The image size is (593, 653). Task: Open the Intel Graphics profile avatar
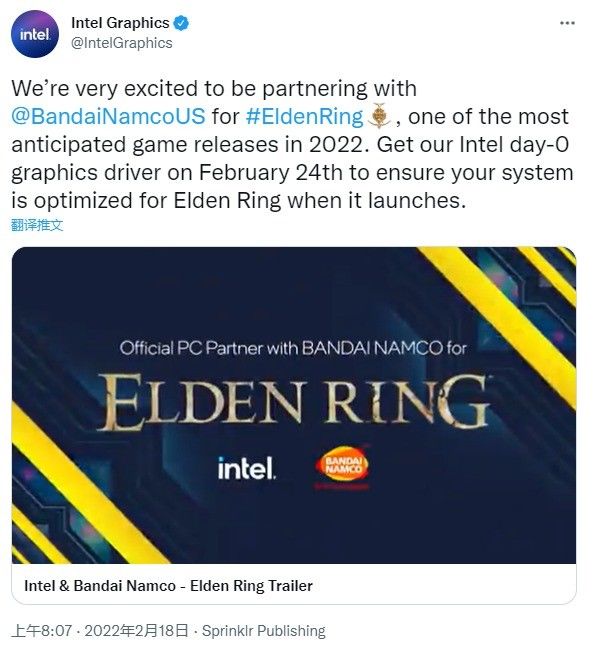tap(35, 34)
